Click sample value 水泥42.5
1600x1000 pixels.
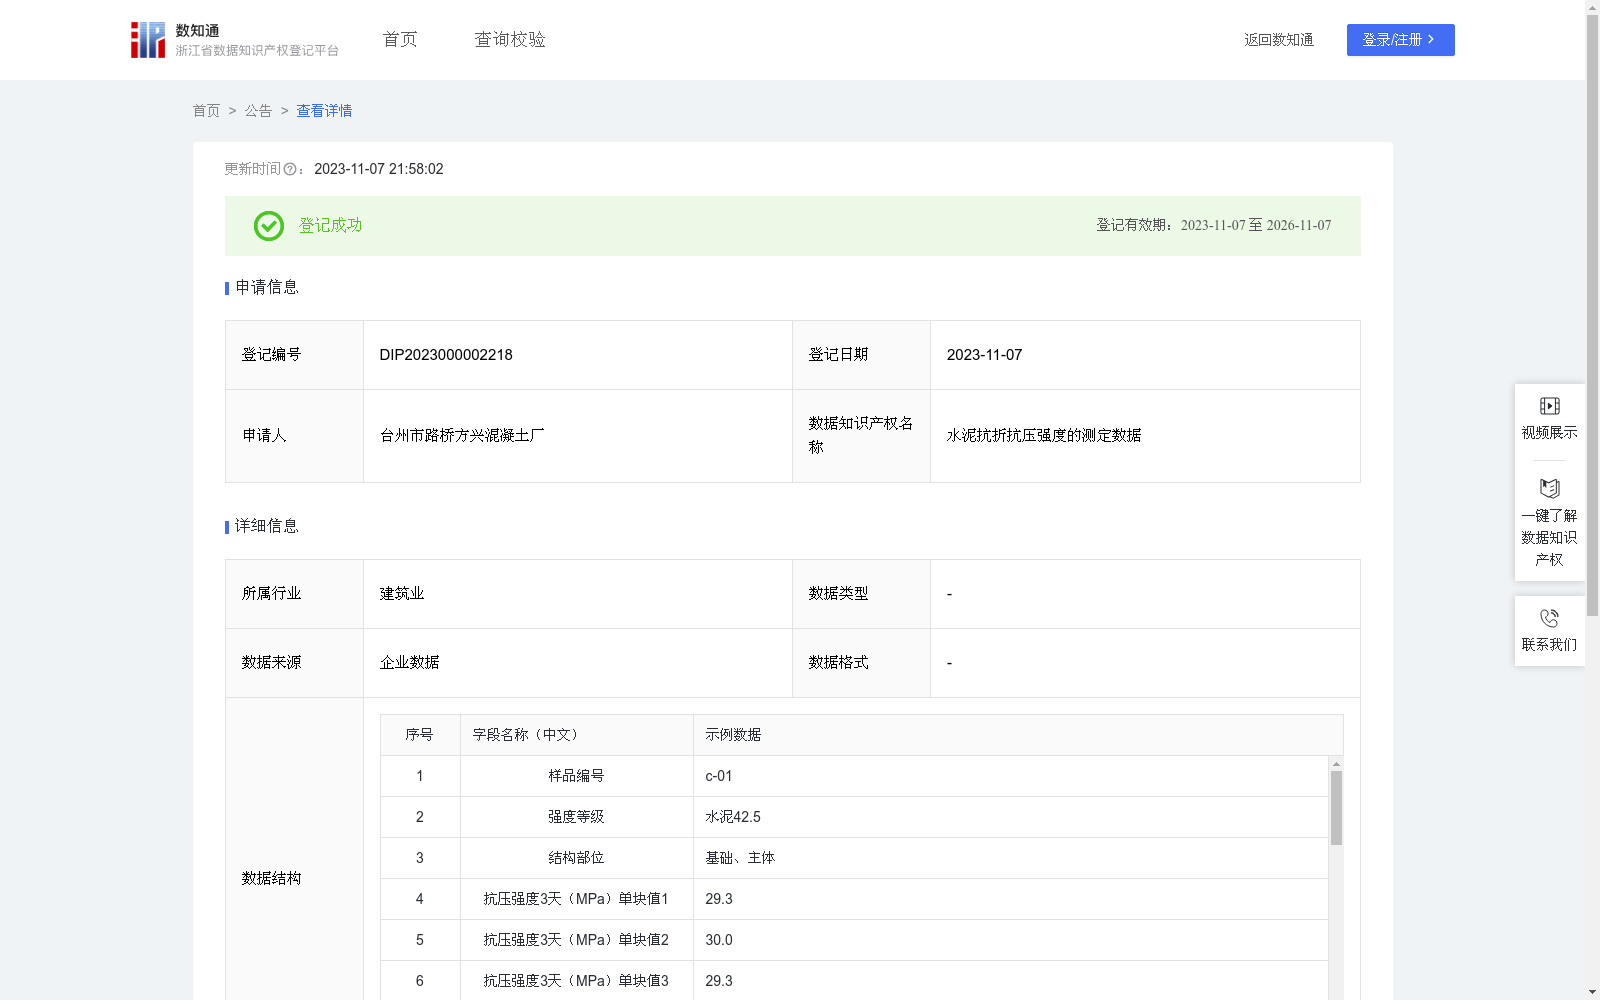tap(733, 817)
